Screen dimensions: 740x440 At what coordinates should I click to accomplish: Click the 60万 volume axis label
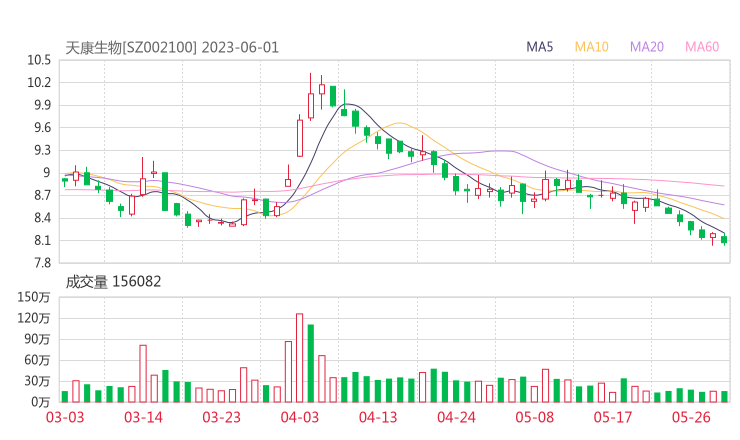[37, 360]
